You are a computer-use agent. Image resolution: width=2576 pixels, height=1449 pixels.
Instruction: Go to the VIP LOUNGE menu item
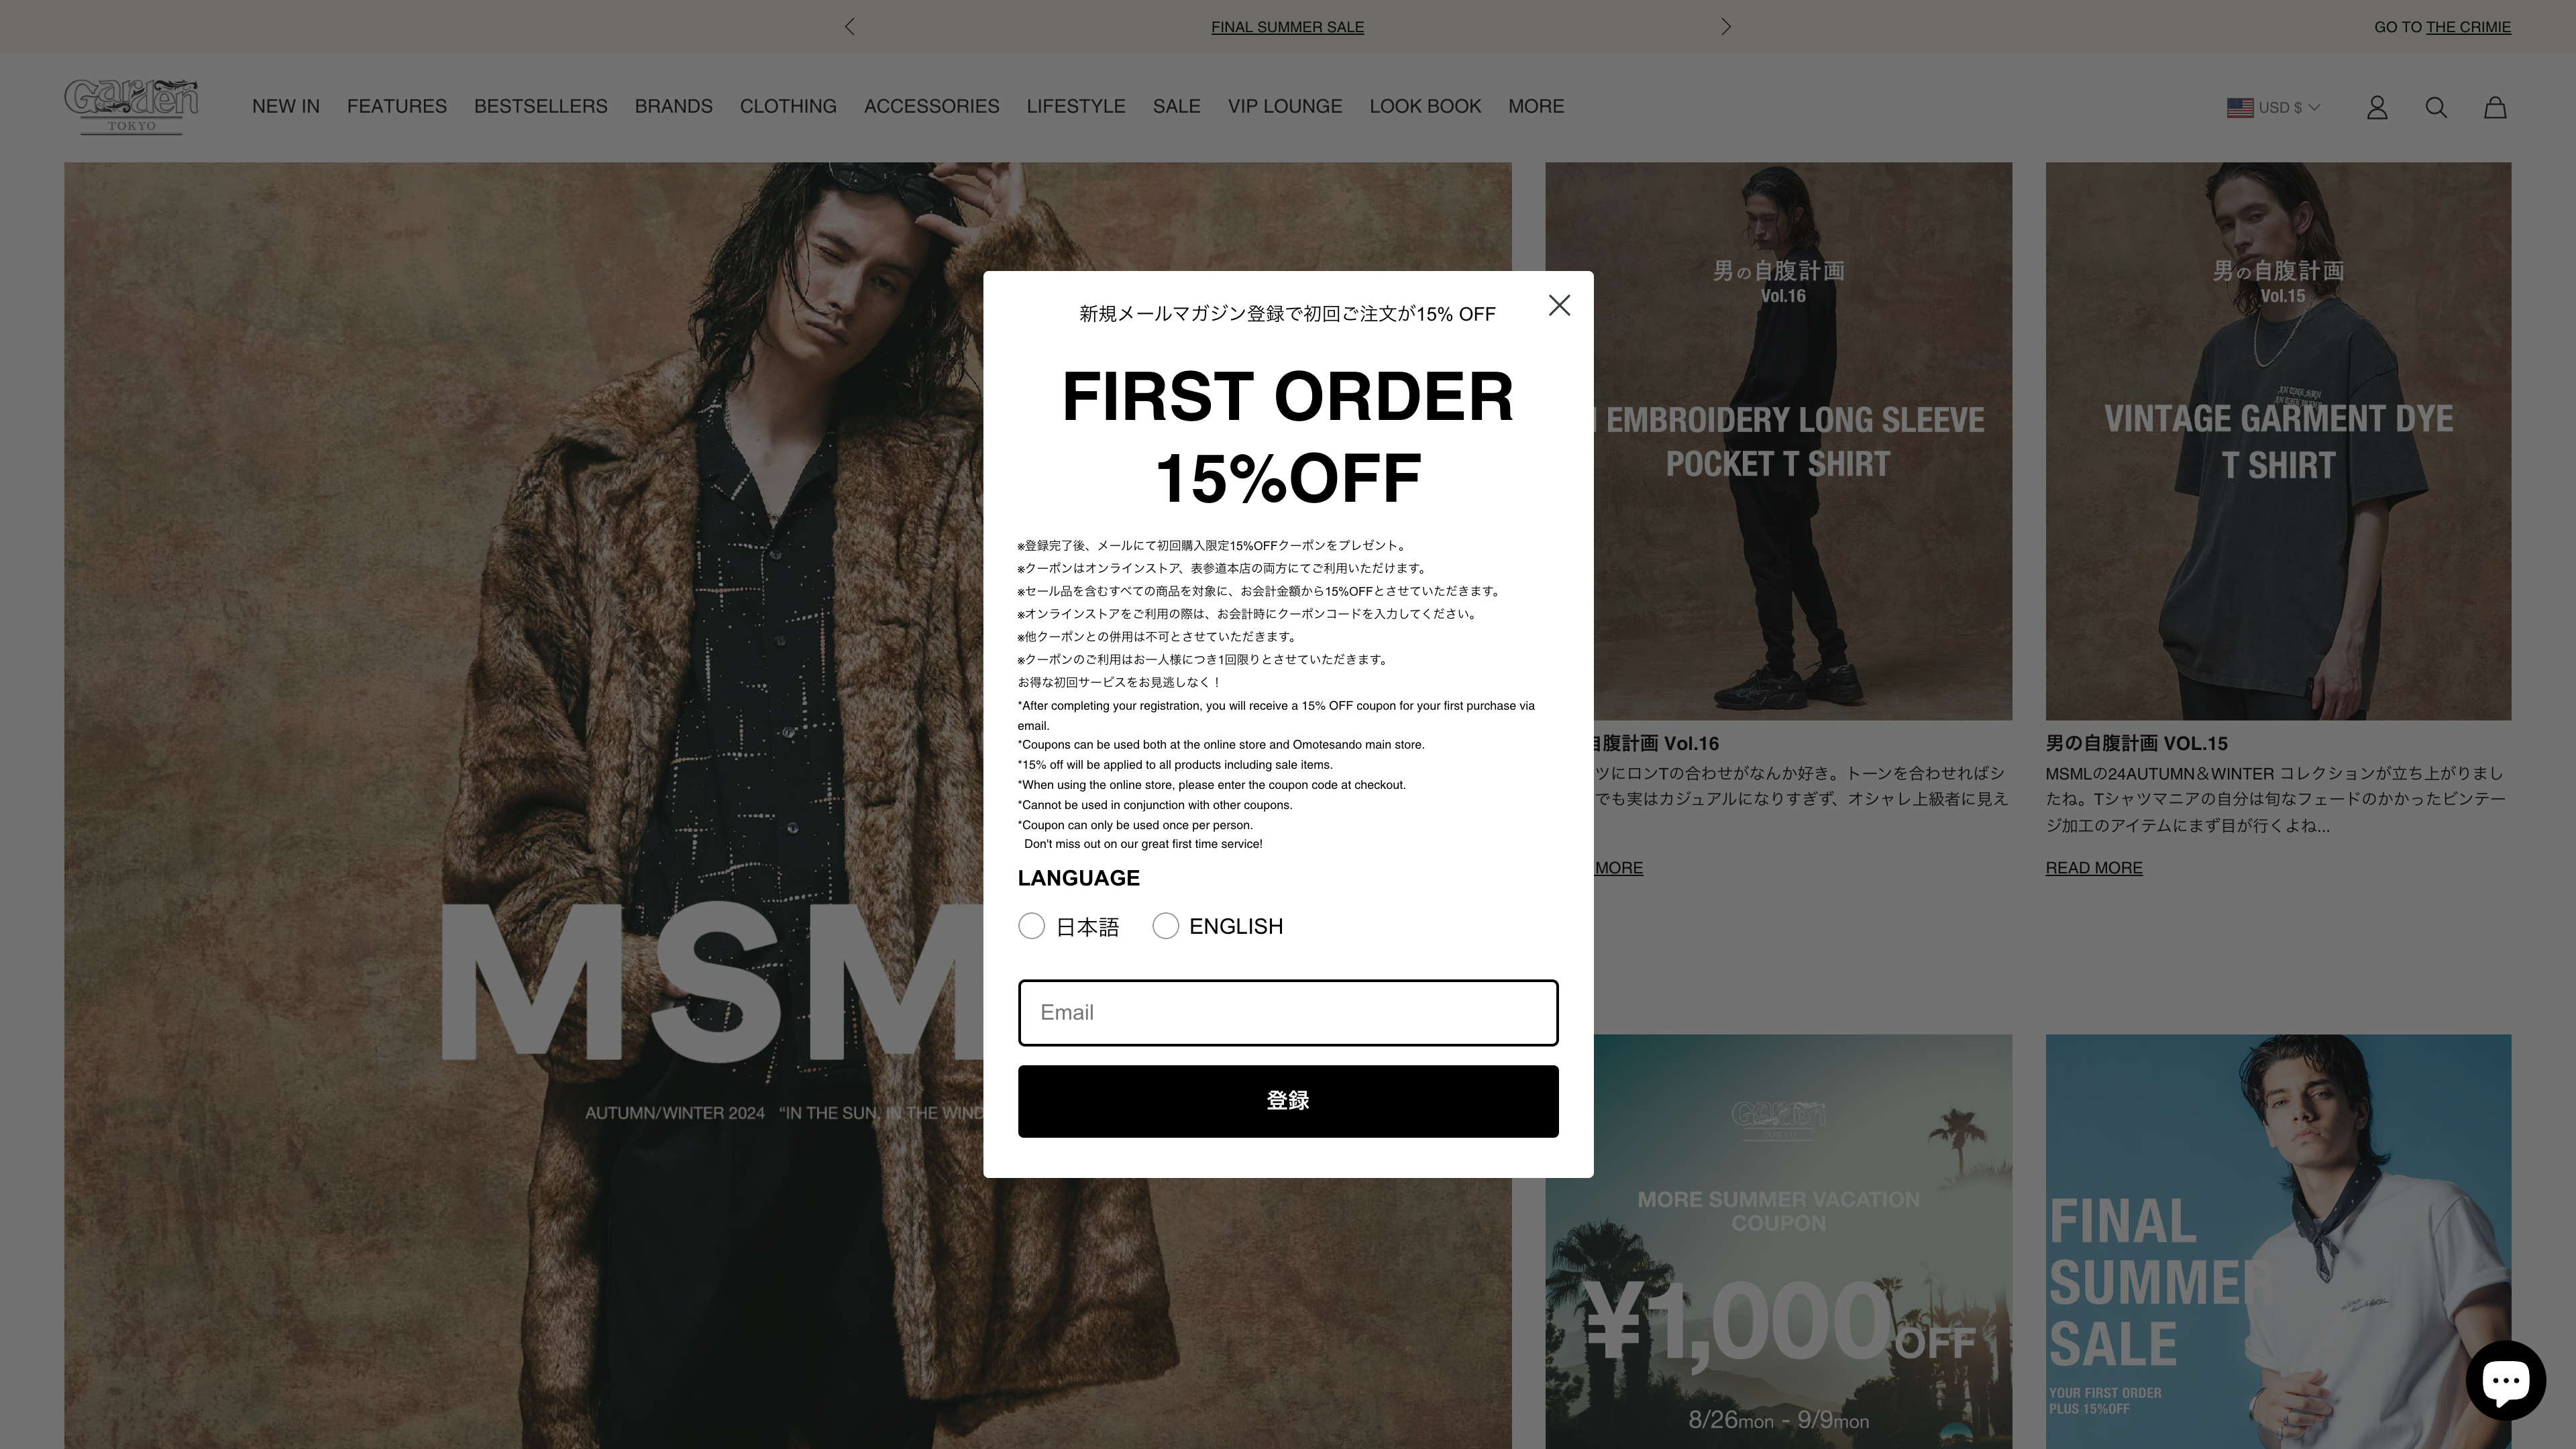1285,106
